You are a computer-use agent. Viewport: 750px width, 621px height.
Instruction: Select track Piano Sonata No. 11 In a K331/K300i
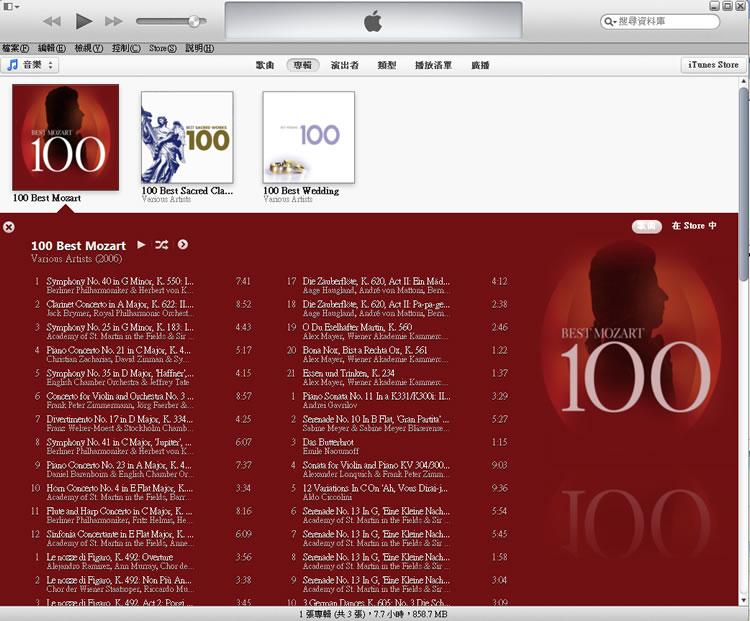tap(397, 400)
